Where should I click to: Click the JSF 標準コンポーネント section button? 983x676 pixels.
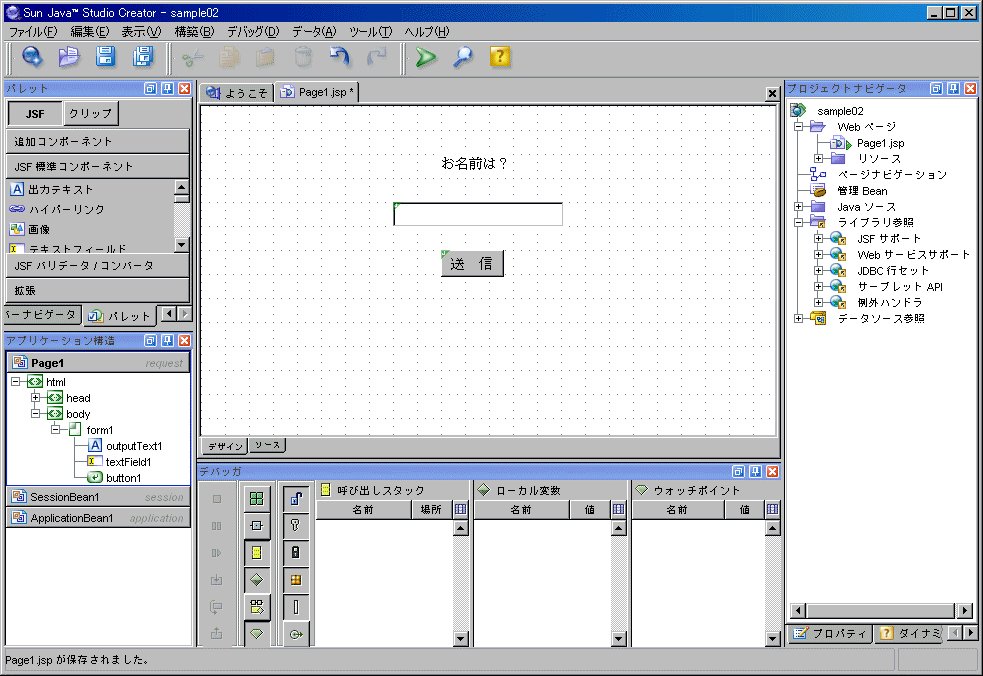click(x=98, y=167)
